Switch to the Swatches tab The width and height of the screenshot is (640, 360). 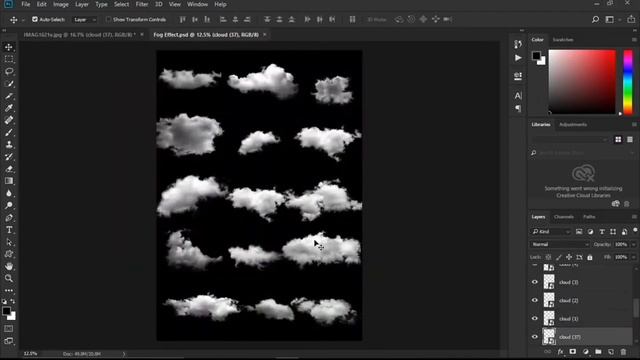563,40
